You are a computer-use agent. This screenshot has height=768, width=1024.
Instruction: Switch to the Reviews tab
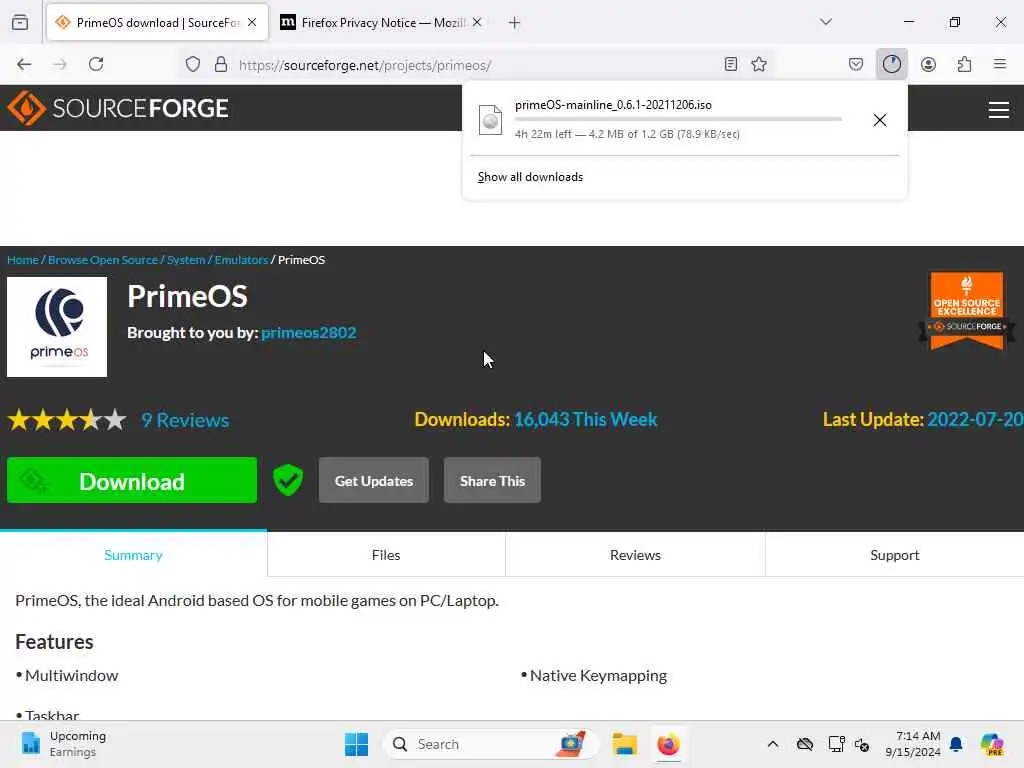tap(635, 554)
